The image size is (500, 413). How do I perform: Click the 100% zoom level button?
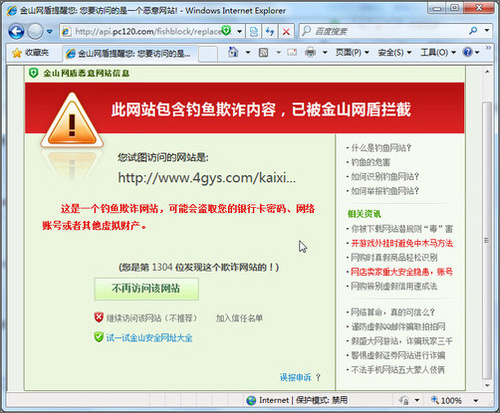[x=447, y=400]
